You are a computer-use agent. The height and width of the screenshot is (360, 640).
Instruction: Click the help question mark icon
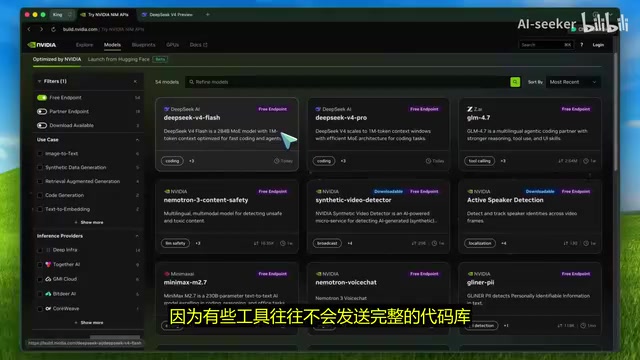pos(582,45)
